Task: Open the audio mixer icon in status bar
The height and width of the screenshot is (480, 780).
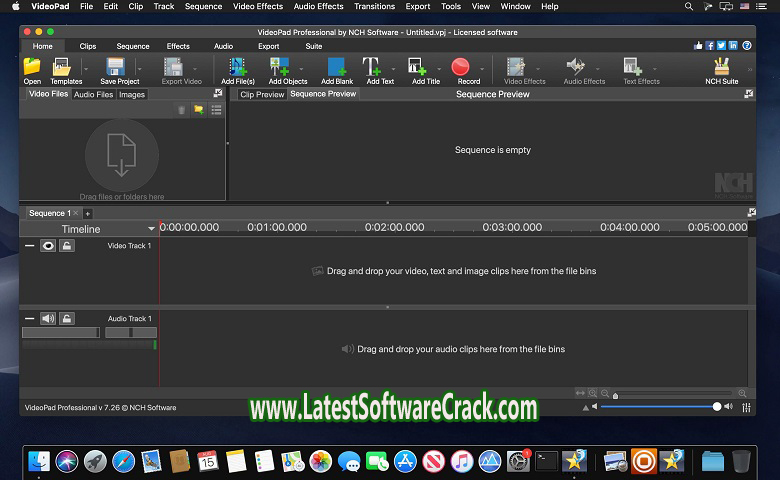Action: pyautogui.click(x=746, y=407)
